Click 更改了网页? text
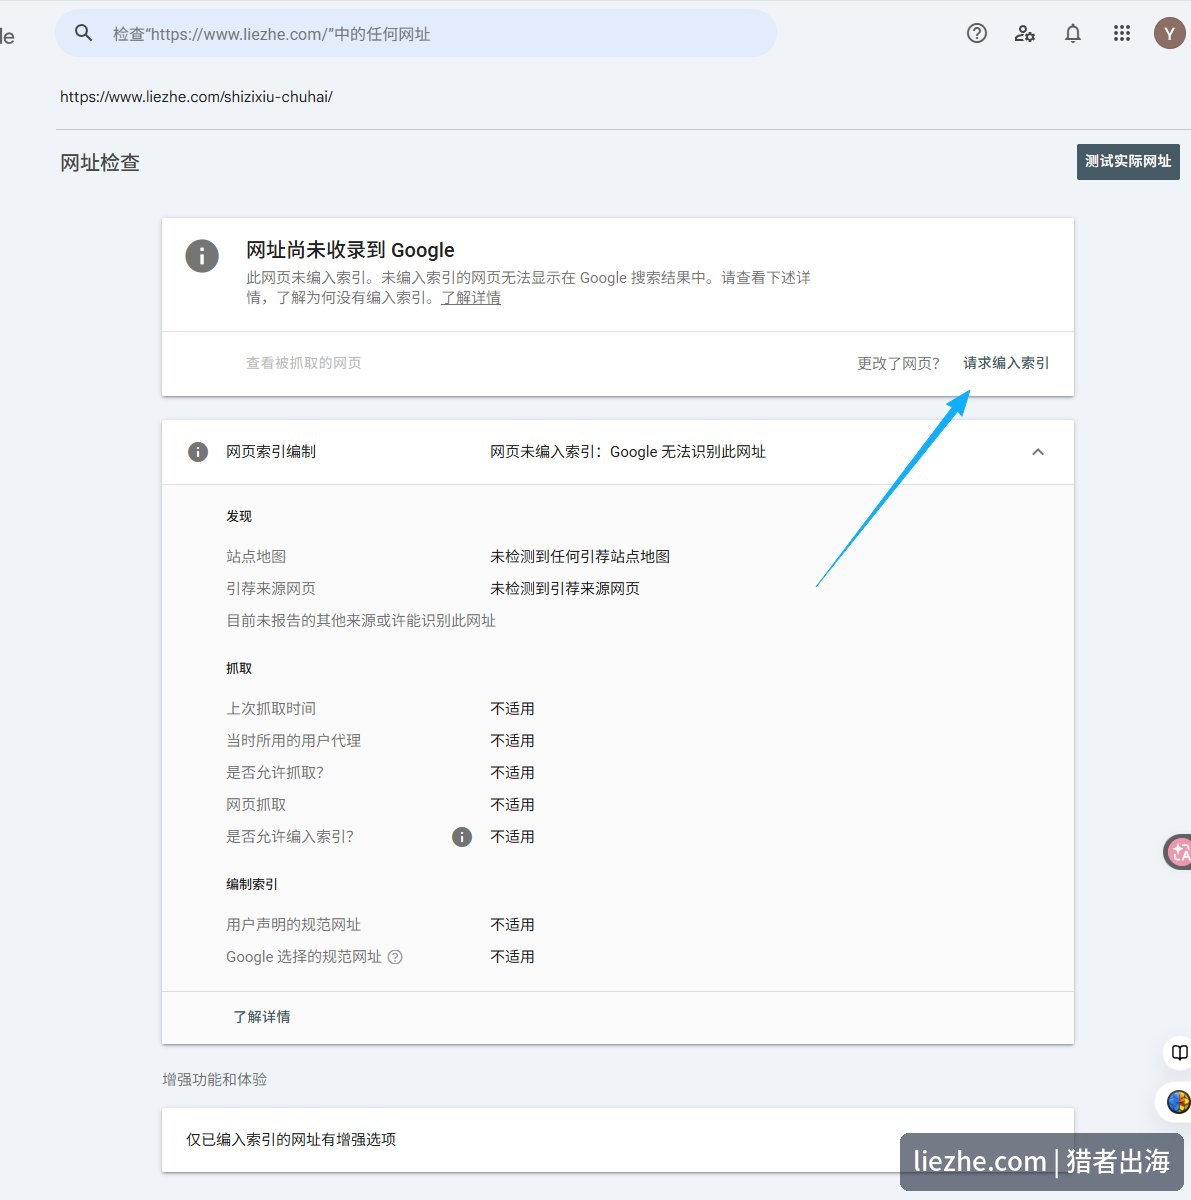The image size is (1191, 1200). coord(899,363)
